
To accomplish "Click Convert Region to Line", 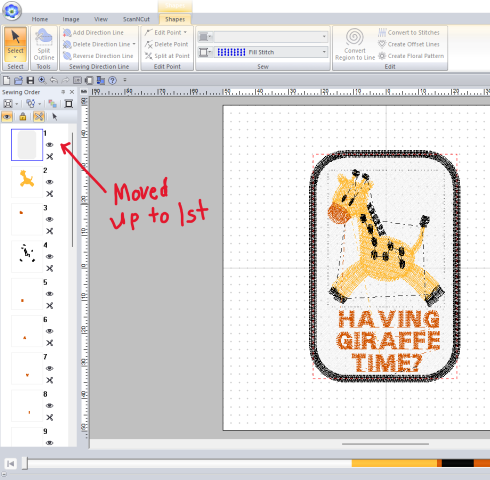I will click(355, 44).
